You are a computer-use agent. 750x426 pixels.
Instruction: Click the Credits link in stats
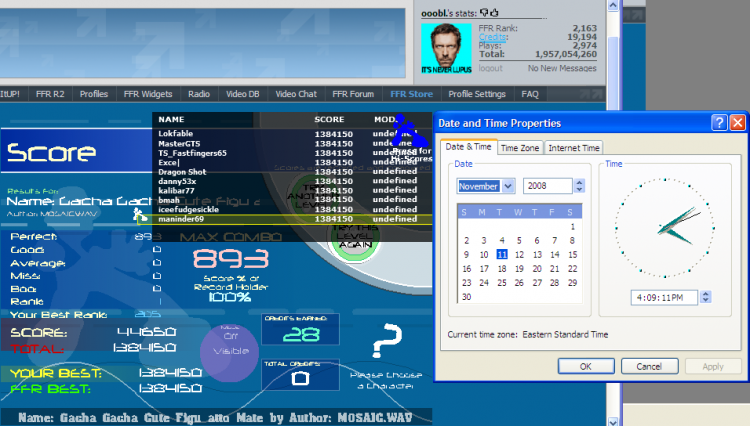(492, 37)
